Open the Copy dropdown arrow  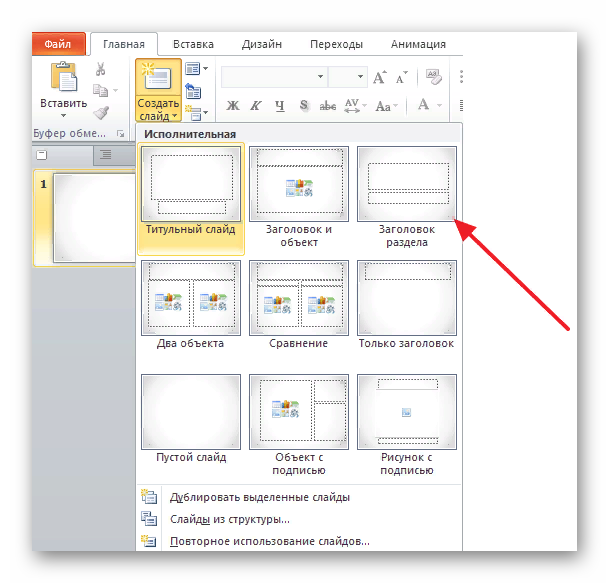[x=115, y=90]
